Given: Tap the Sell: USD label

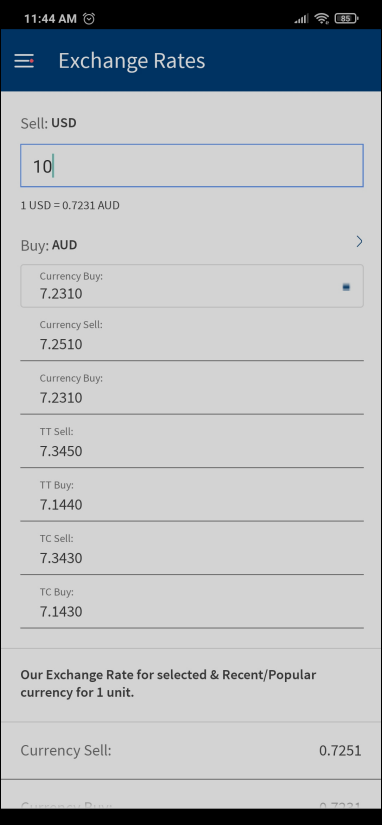Looking at the screenshot, I should click(x=48, y=123).
